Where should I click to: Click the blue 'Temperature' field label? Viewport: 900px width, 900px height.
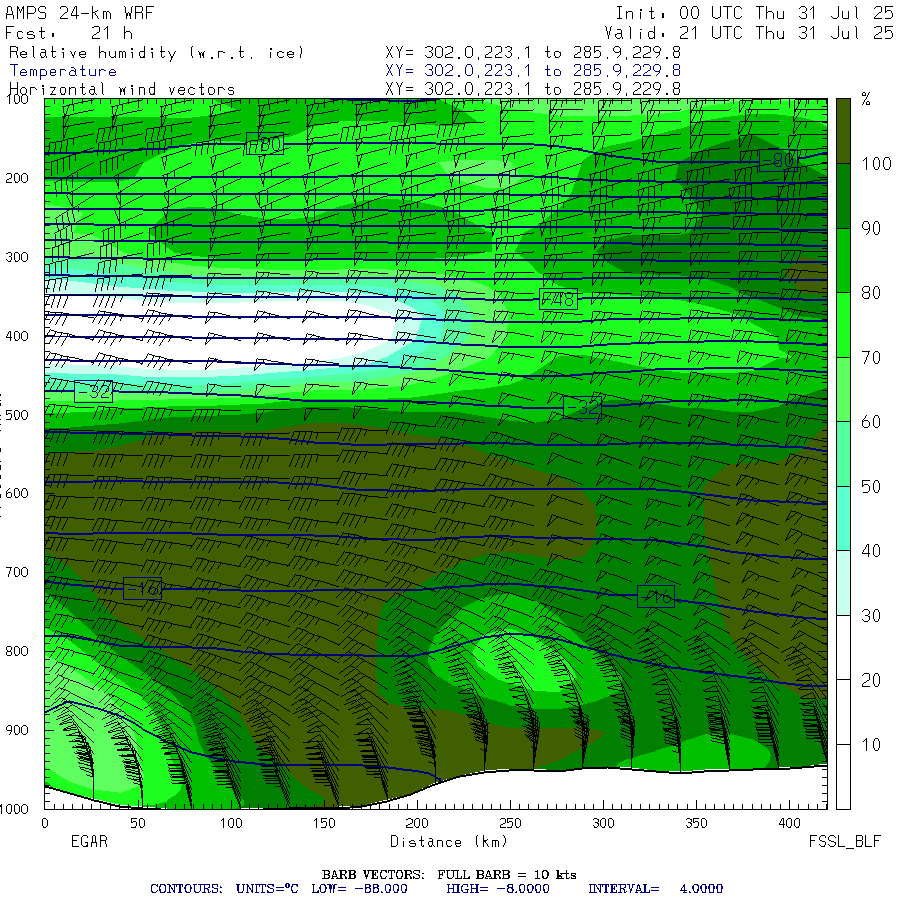tap(63, 71)
